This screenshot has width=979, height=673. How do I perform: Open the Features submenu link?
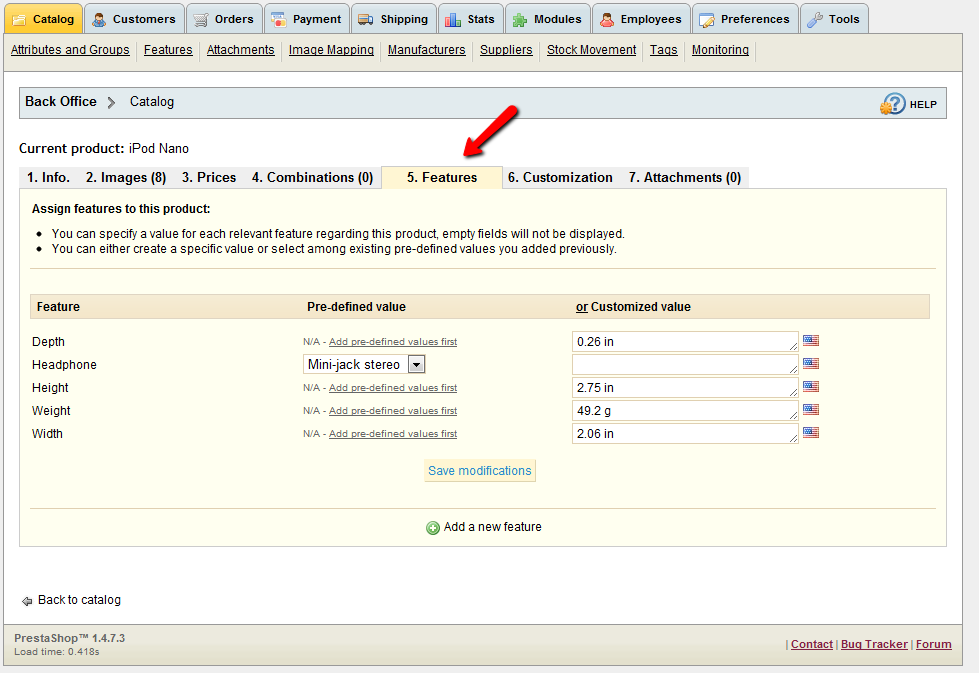tap(168, 50)
